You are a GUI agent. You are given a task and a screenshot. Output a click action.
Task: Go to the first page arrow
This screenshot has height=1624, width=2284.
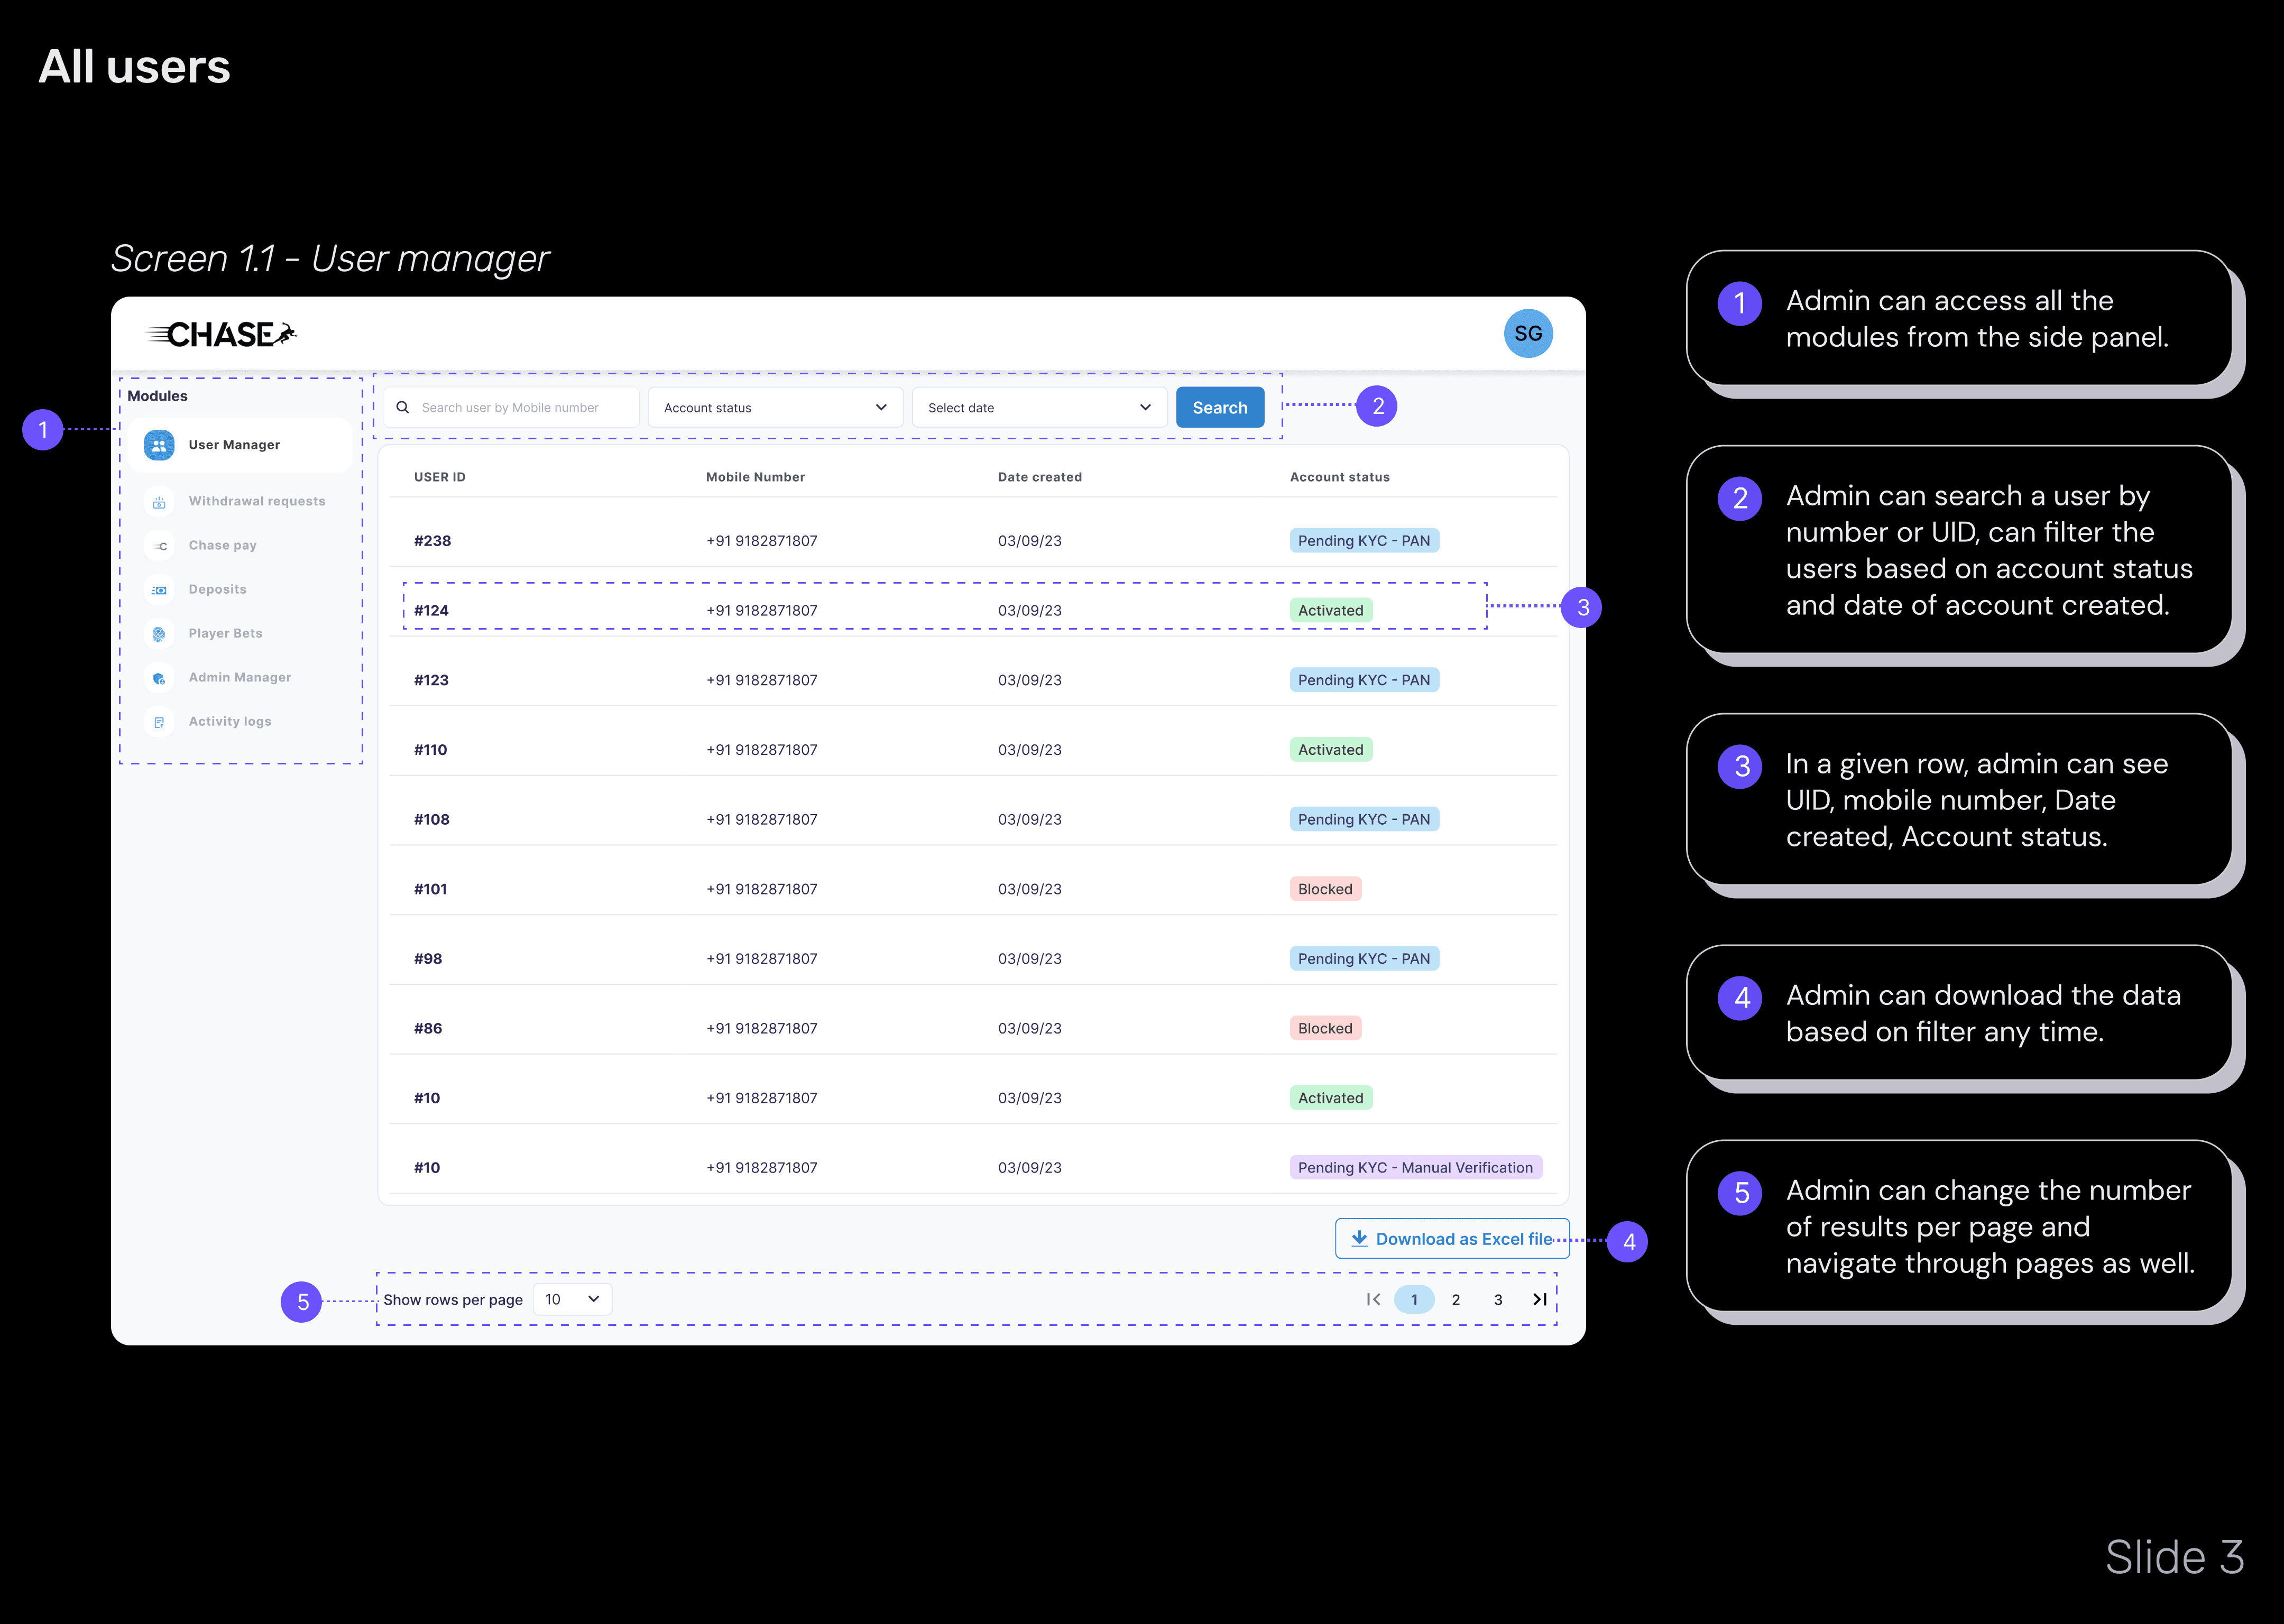[1373, 1299]
